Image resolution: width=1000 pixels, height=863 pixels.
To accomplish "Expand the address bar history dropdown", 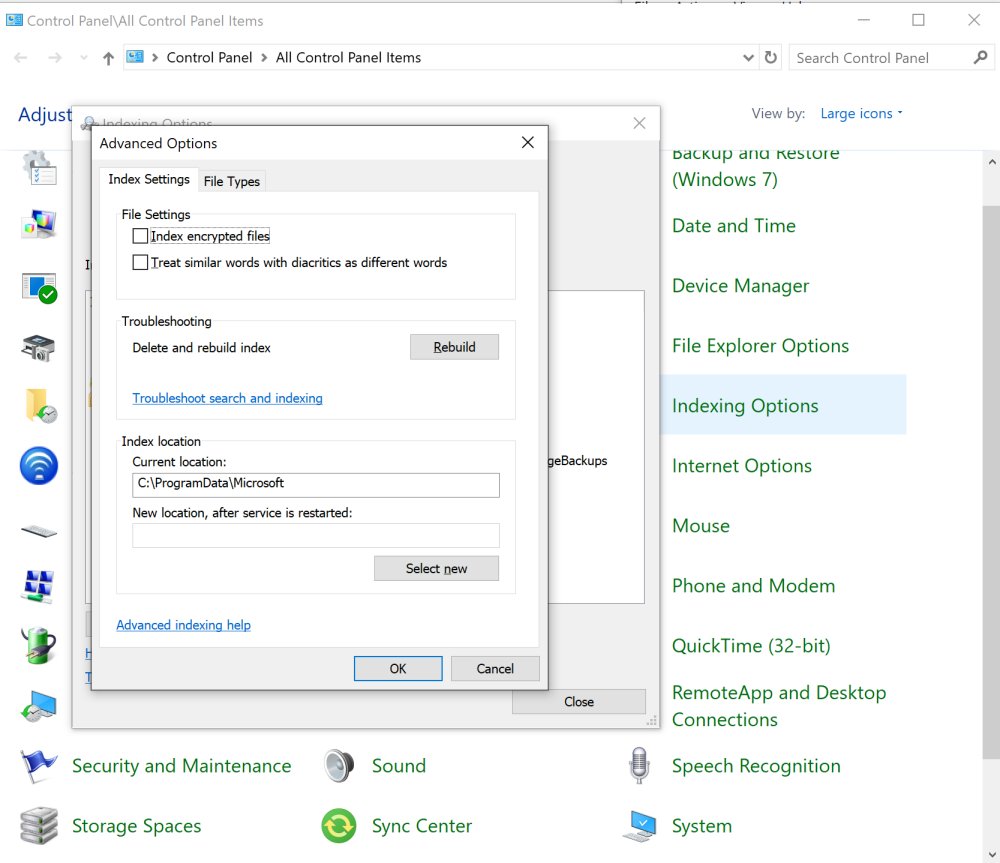I will pos(748,58).
